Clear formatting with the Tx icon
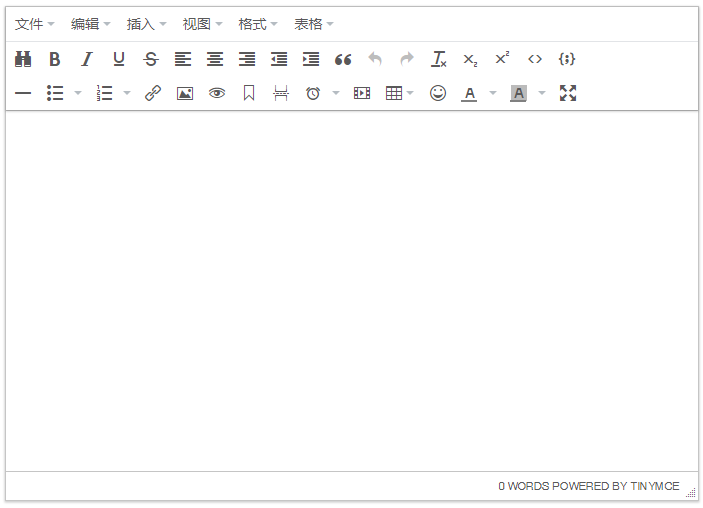The width and height of the screenshot is (703, 508). [x=439, y=59]
